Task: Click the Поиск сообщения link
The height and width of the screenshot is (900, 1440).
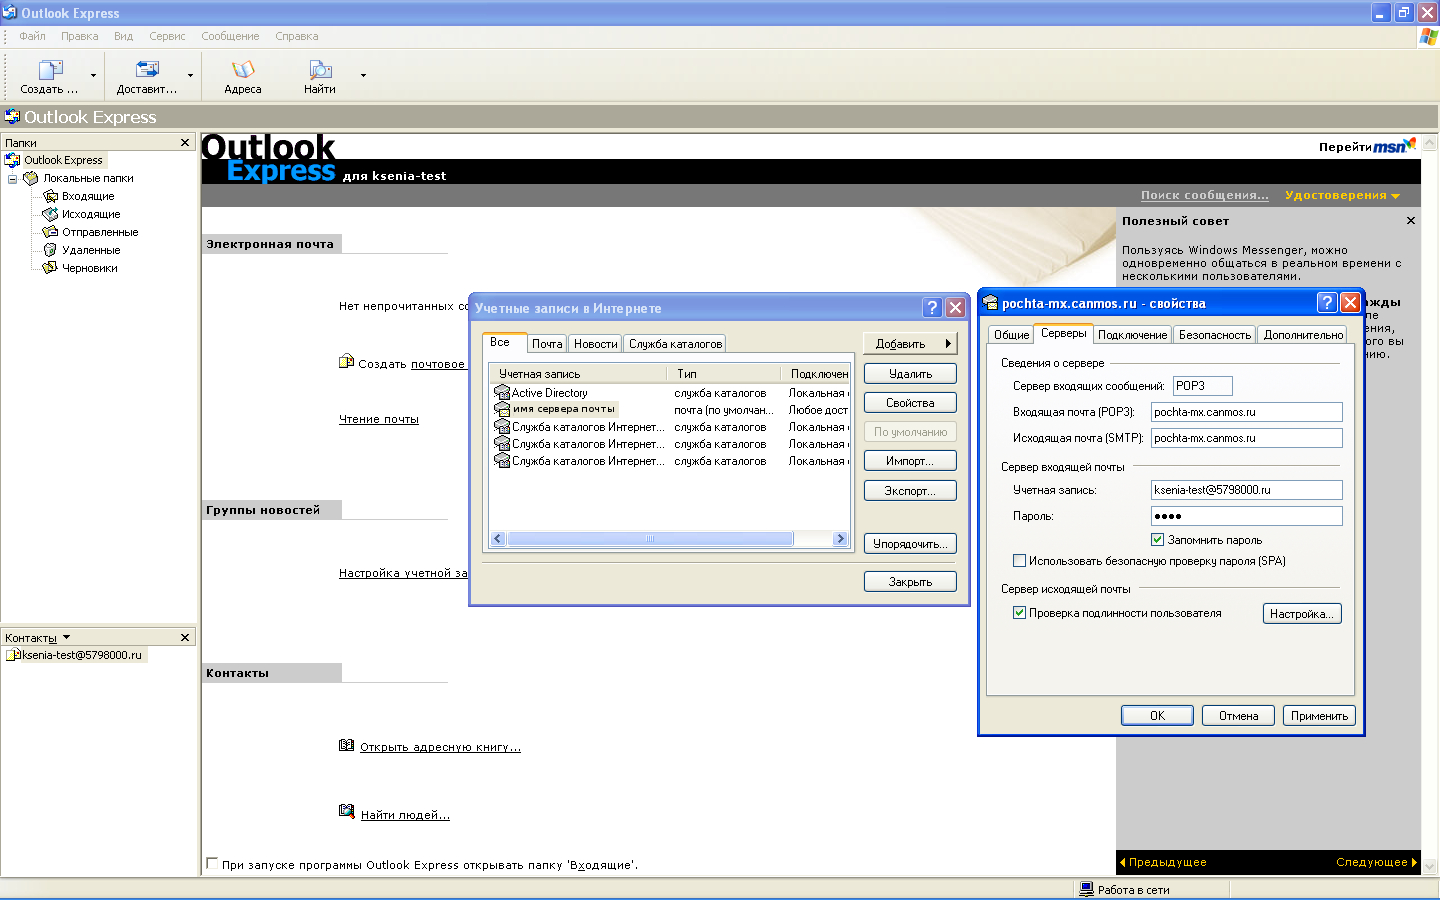Action: pyautogui.click(x=1204, y=195)
